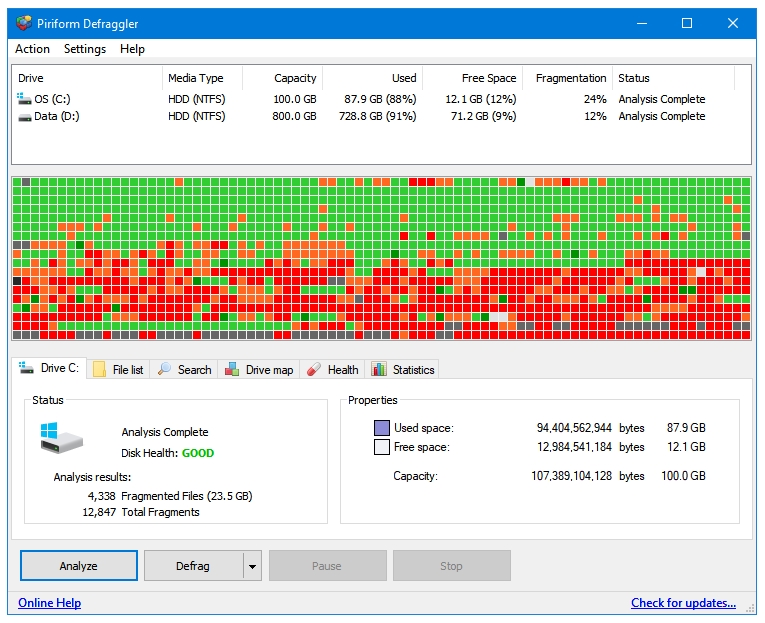Click the Statistics bar chart icon

(379, 369)
